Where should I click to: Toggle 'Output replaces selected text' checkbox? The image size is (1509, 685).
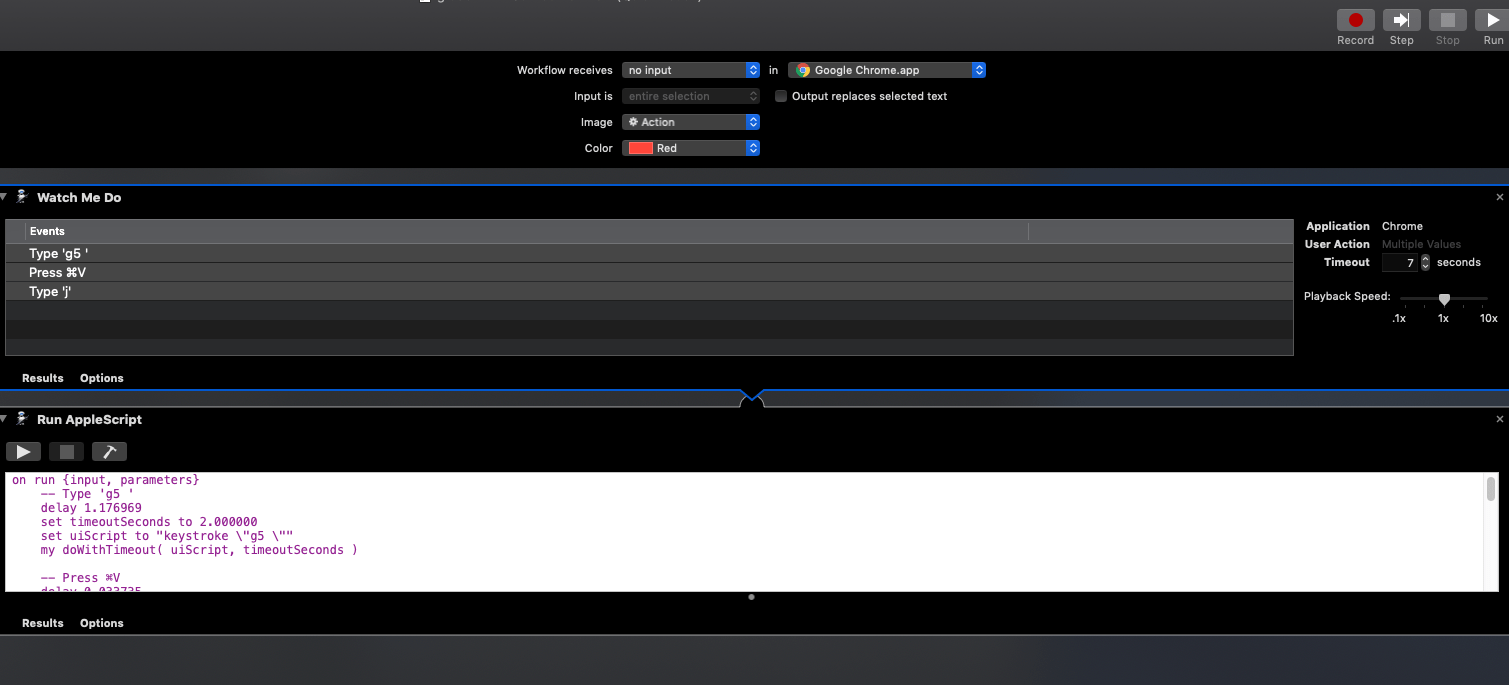pyautogui.click(x=781, y=96)
